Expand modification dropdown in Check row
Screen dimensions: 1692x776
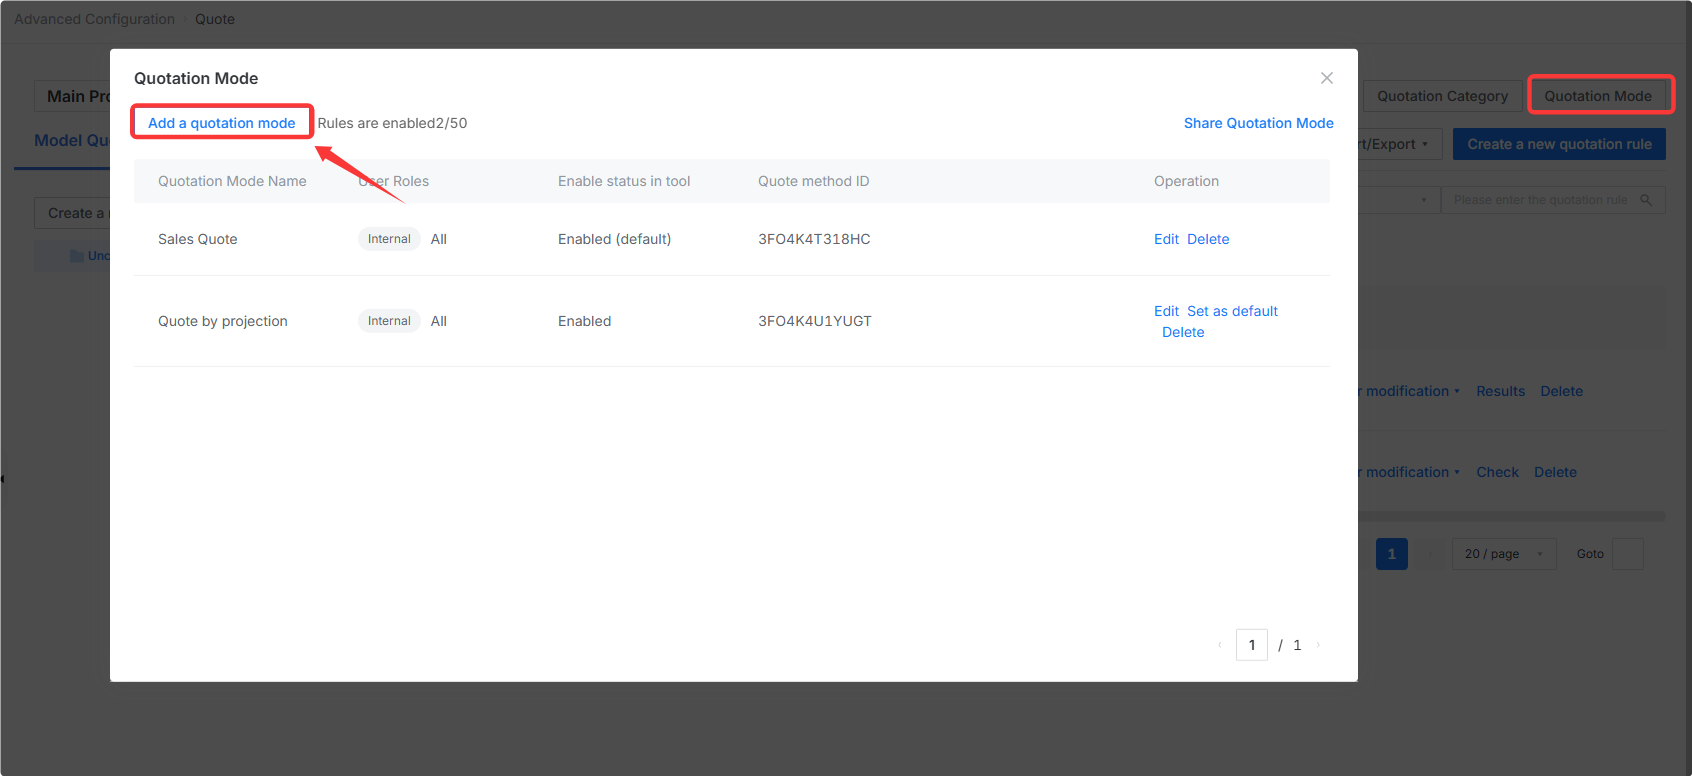coord(1410,472)
